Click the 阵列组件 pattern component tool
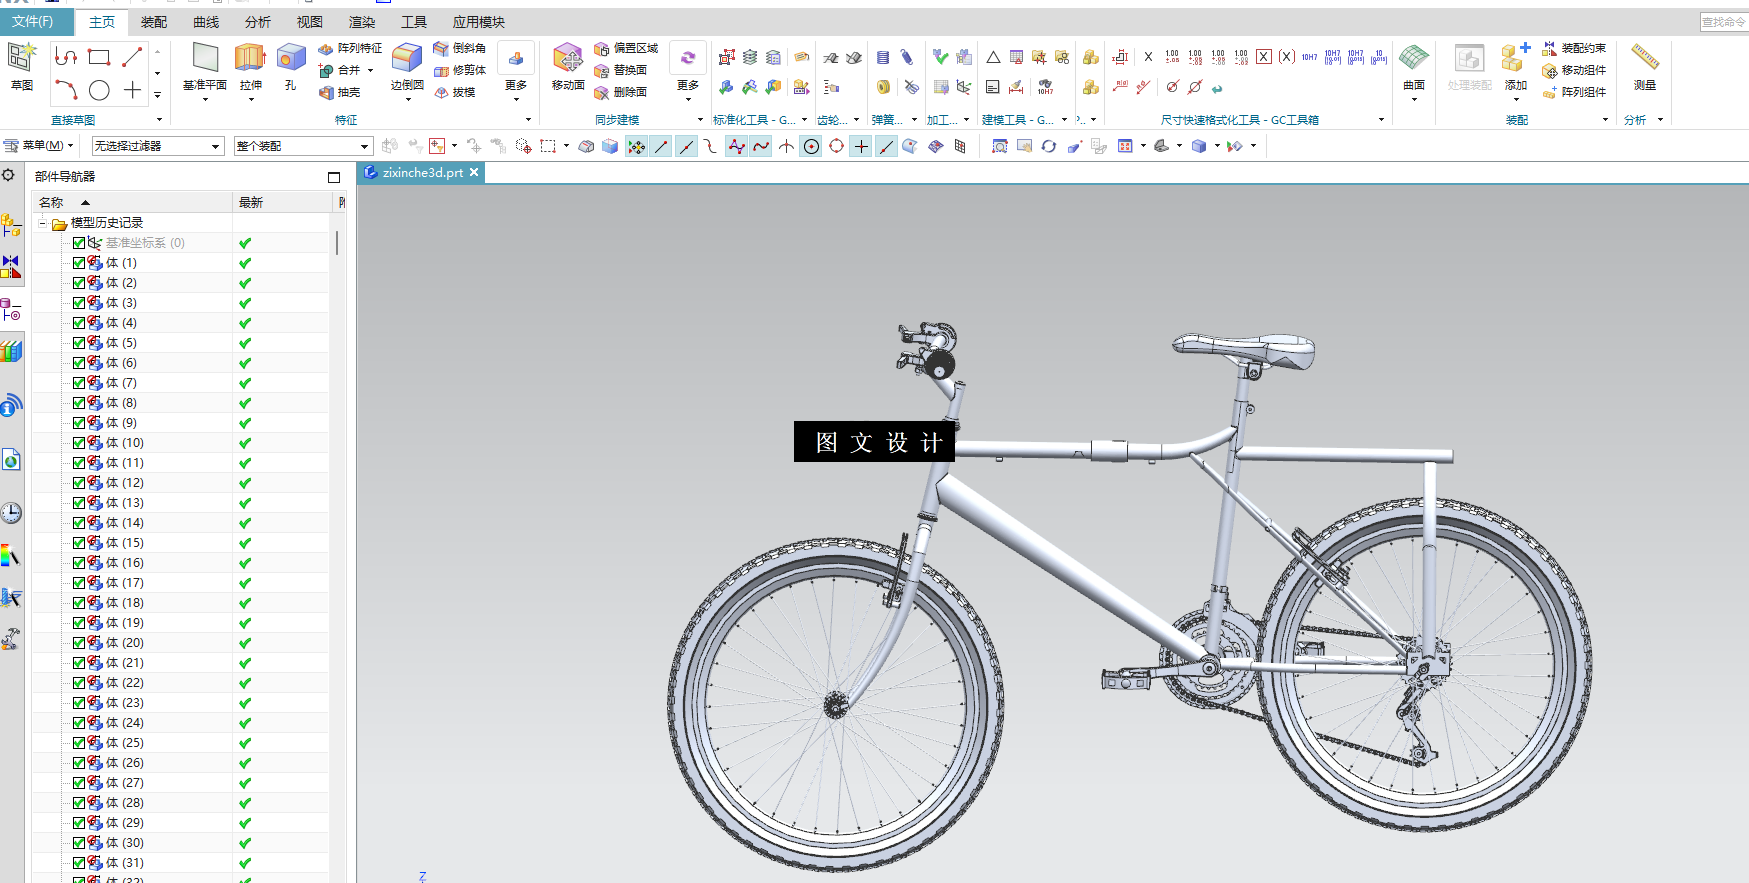Viewport: 1749px width, 883px height. (1574, 92)
